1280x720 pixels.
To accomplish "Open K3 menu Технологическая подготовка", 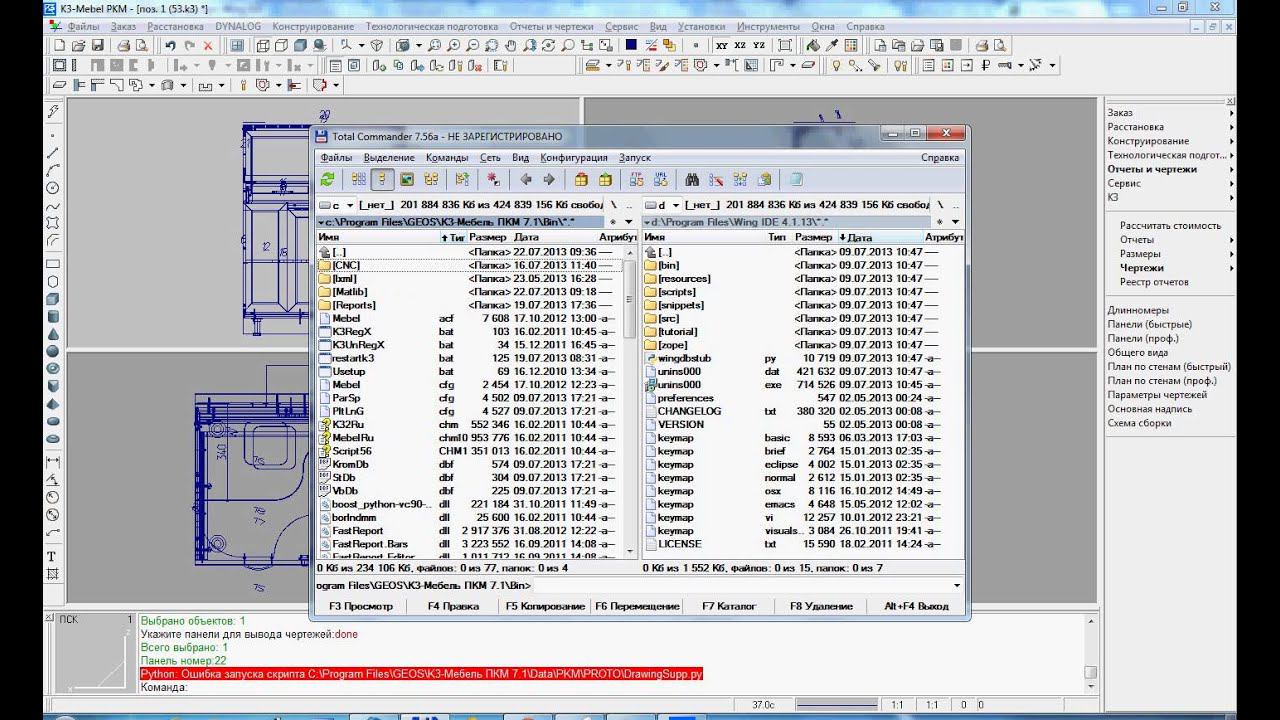I will [431, 26].
